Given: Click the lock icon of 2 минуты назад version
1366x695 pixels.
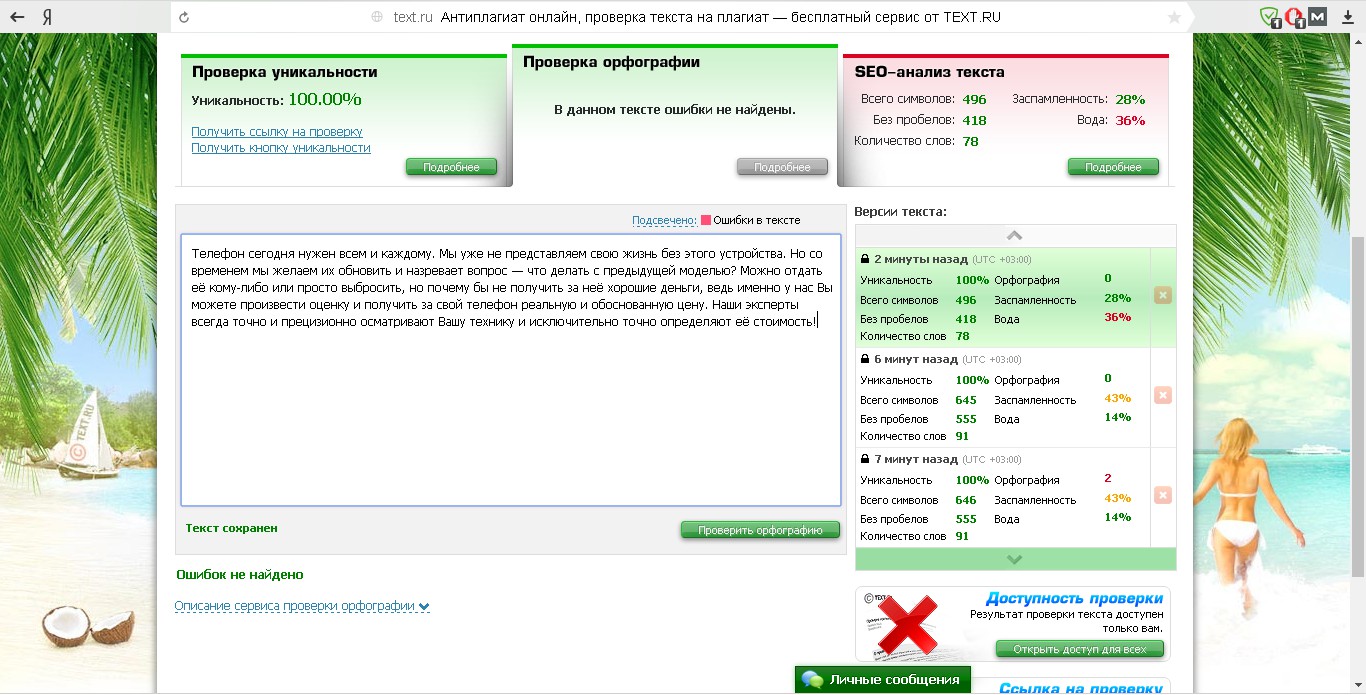Looking at the screenshot, I should 865,259.
